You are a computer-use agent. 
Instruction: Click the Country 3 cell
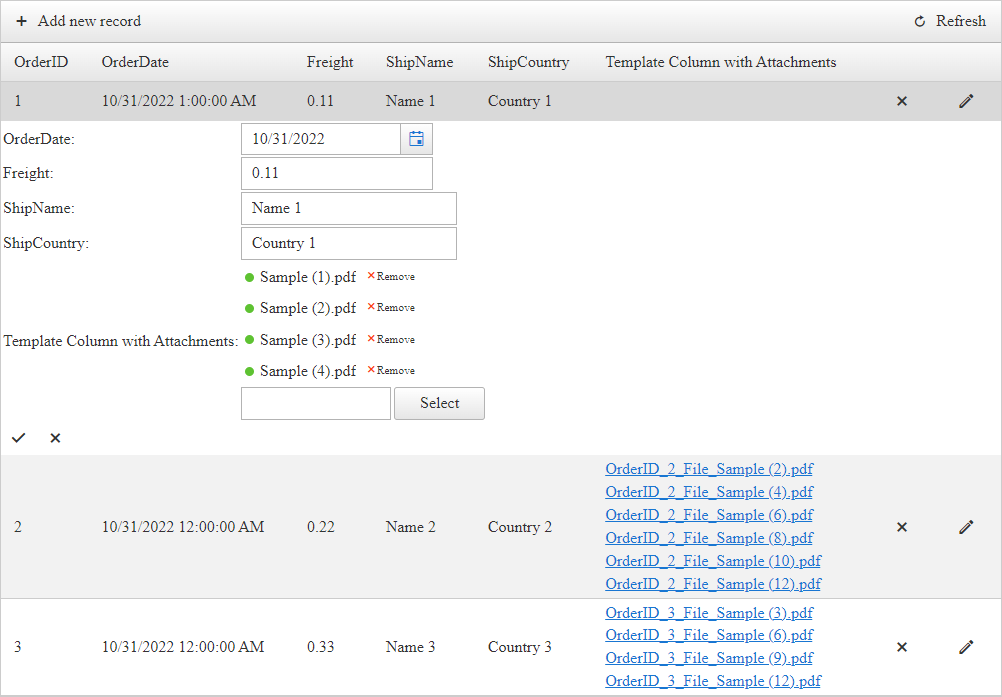(x=520, y=647)
